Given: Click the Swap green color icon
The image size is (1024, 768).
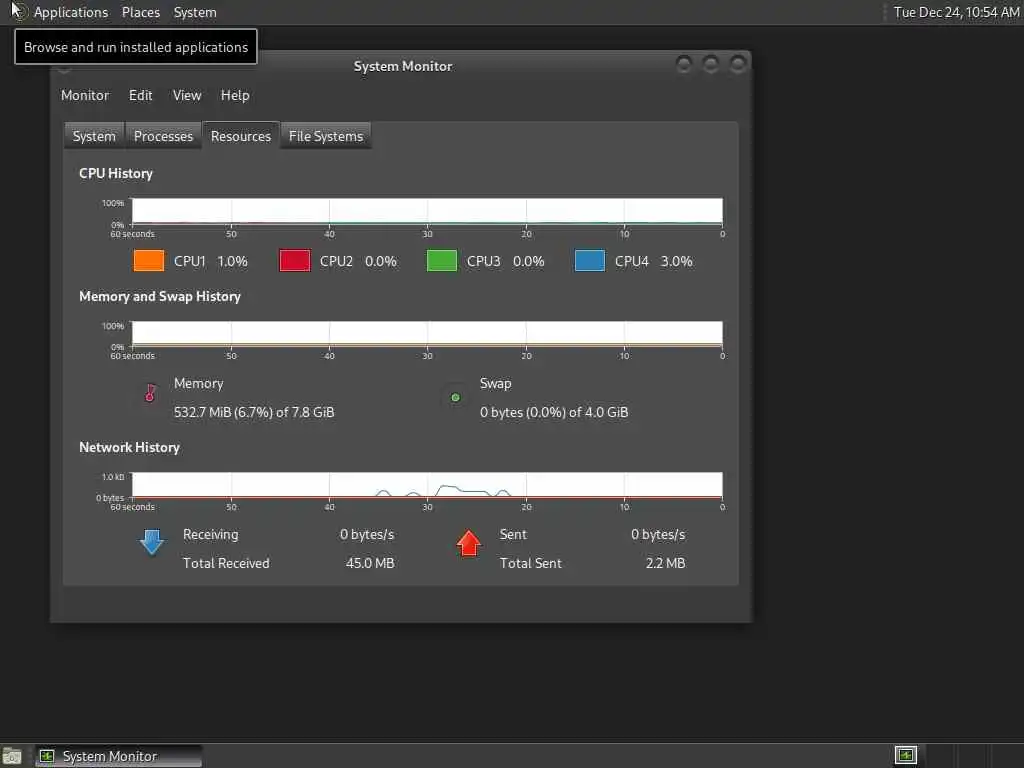Looking at the screenshot, I should pos(455,397).
